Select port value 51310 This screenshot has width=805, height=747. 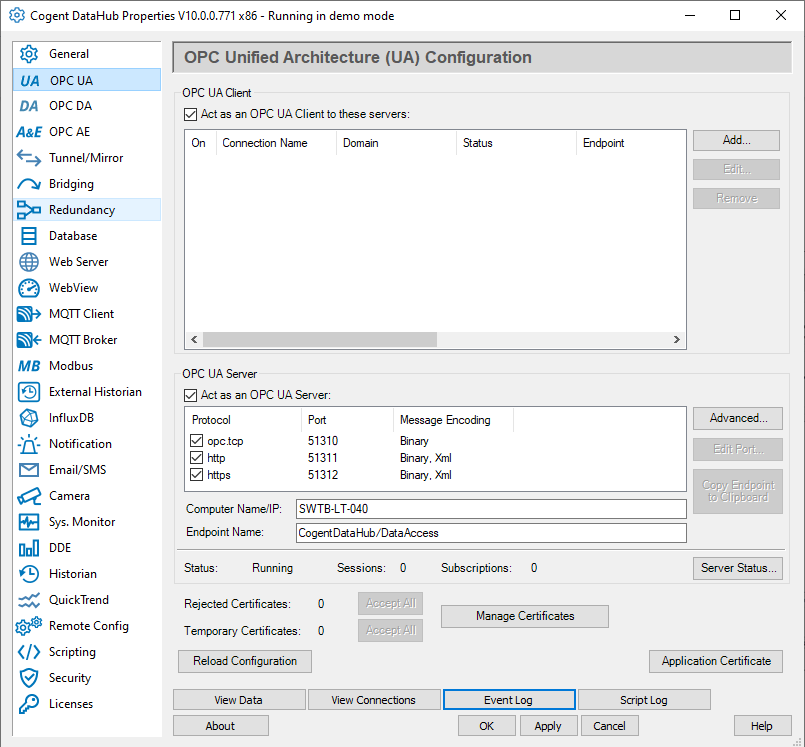coord(323,441)
